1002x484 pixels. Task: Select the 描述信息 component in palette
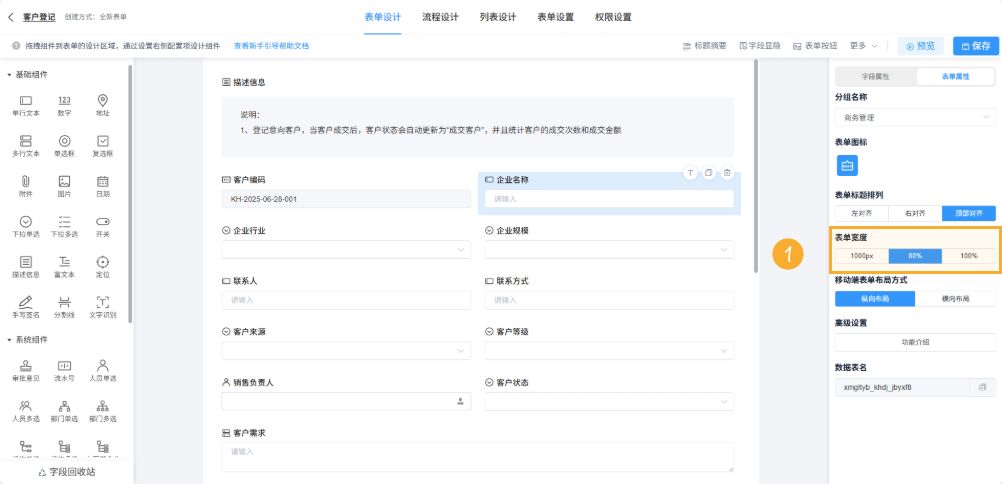click(x=26, y=267)
